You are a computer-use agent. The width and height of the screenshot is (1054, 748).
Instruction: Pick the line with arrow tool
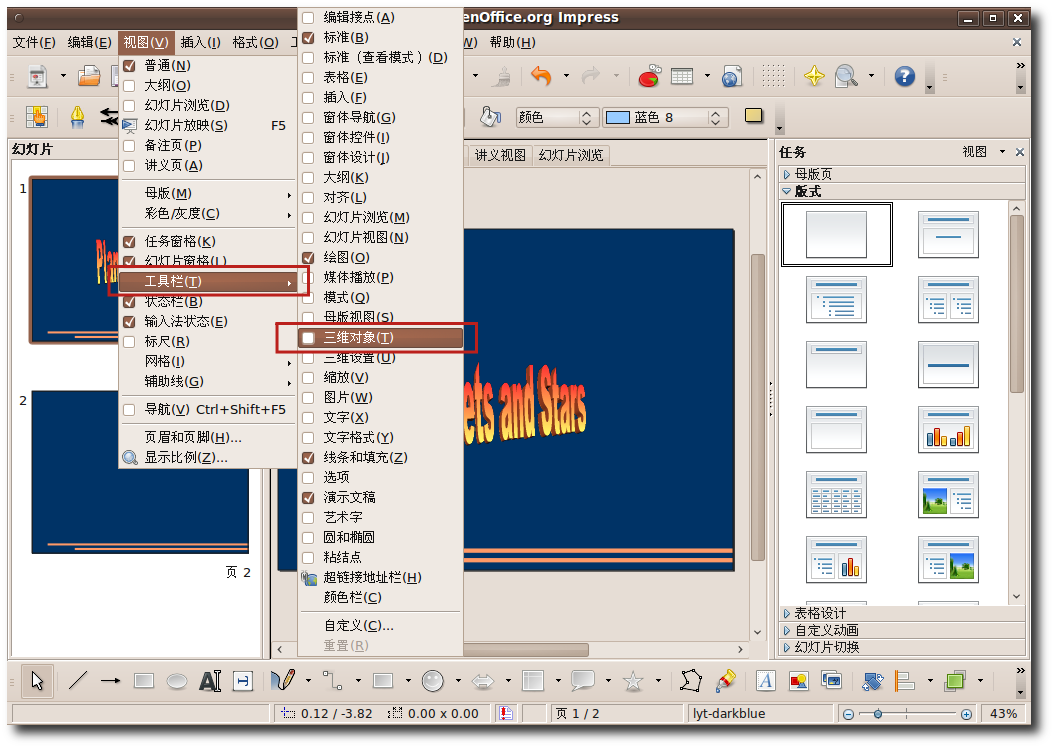pos(110,681)
